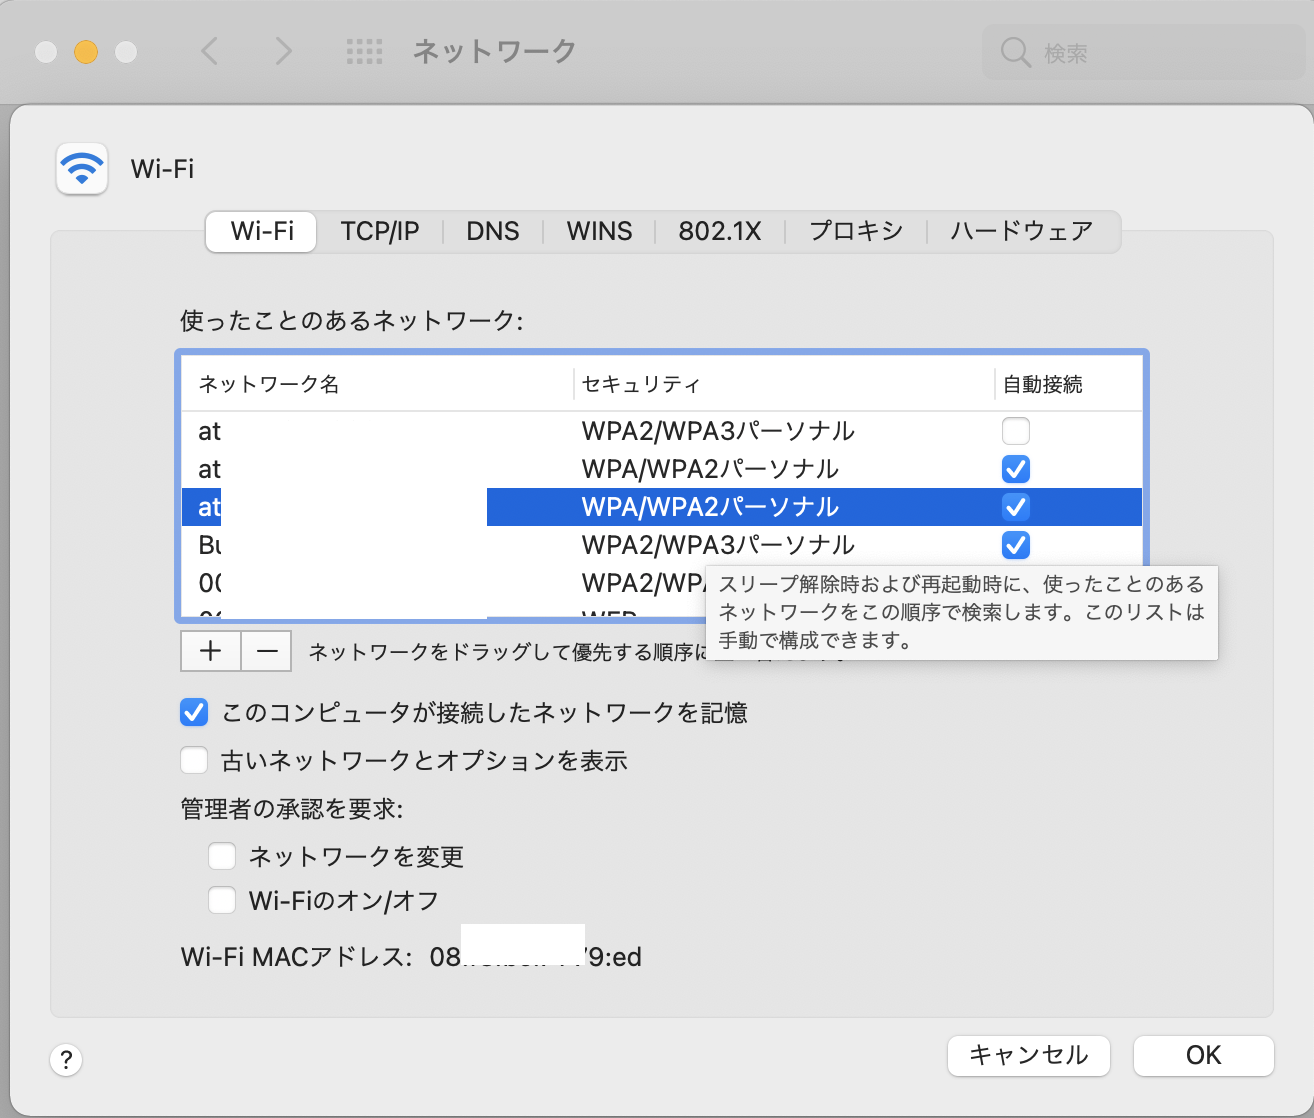Click the plus button to add network
The height and width of the screenshot is (1118, 1314).
pos(210,651)
